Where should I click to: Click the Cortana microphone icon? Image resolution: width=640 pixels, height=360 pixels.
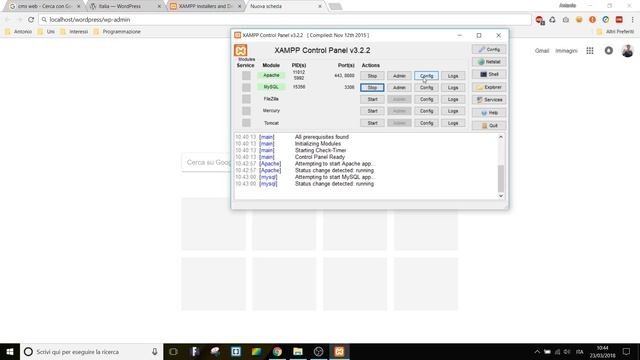tap(155, 351)
